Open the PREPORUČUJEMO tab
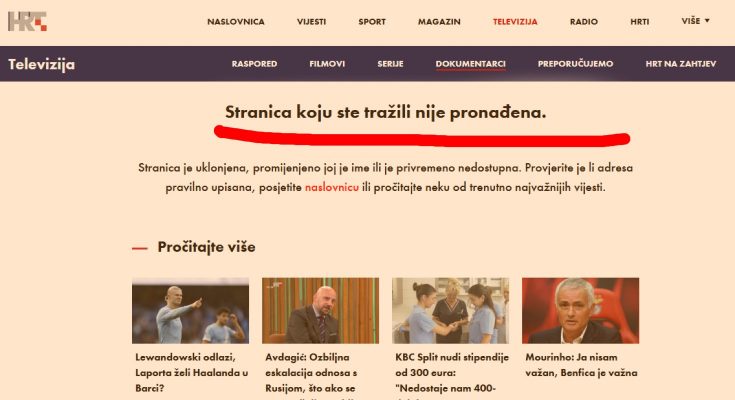The width and height of the screenshot is (735, 400). [575, 64]
